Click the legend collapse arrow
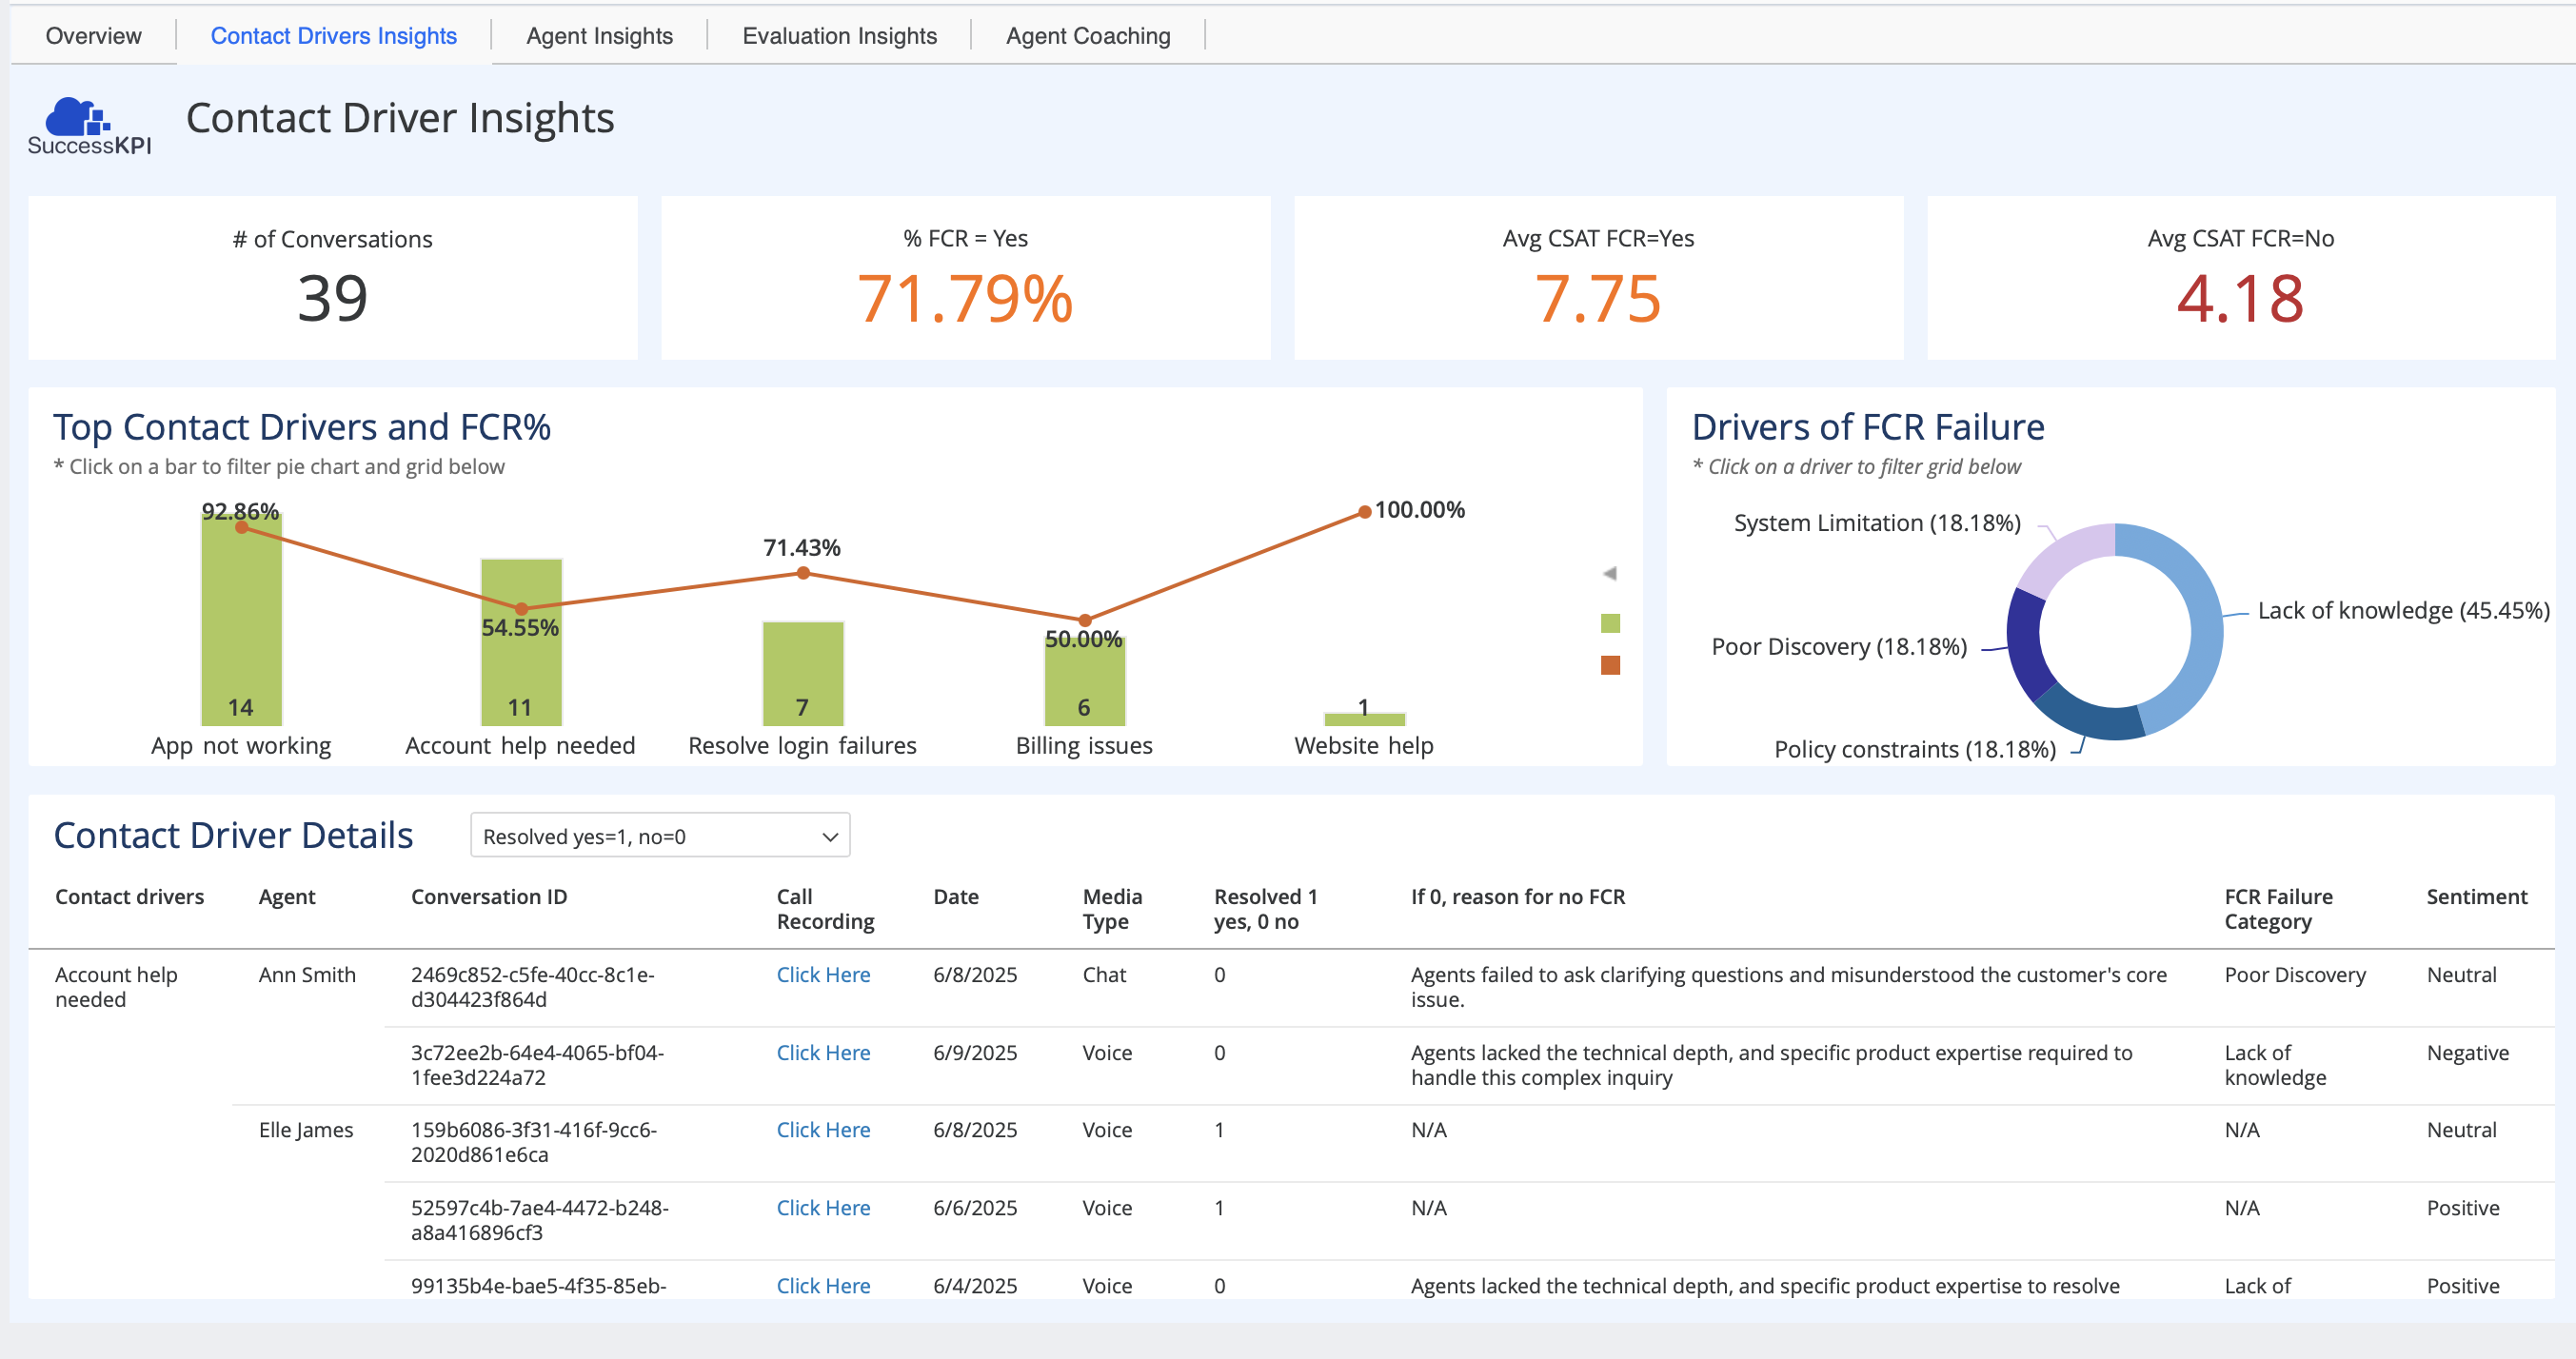 point(1609,573)
